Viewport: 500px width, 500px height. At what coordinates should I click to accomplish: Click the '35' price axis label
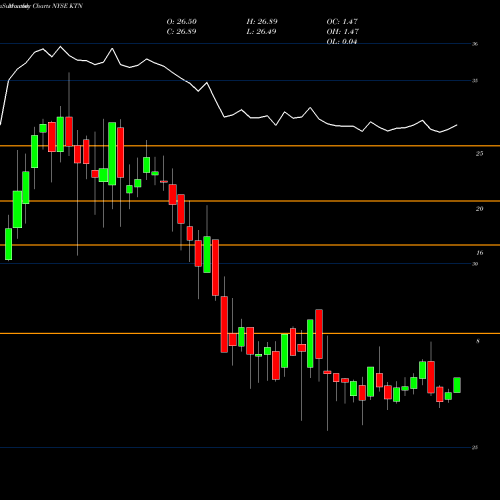pos(475,81)
